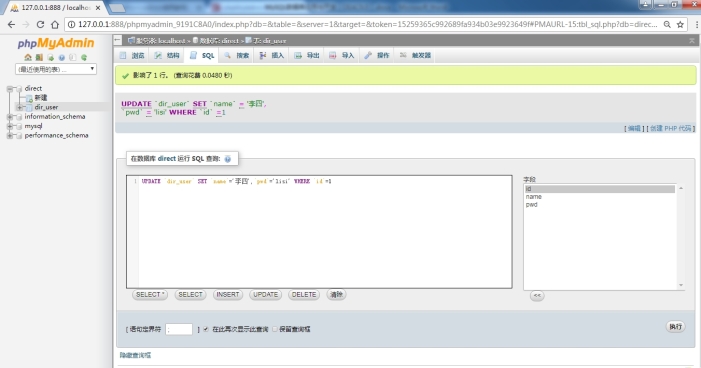Run the query with 执行 button
The width and height of the screenshot is (701, 368).
(x=676, y=327)
